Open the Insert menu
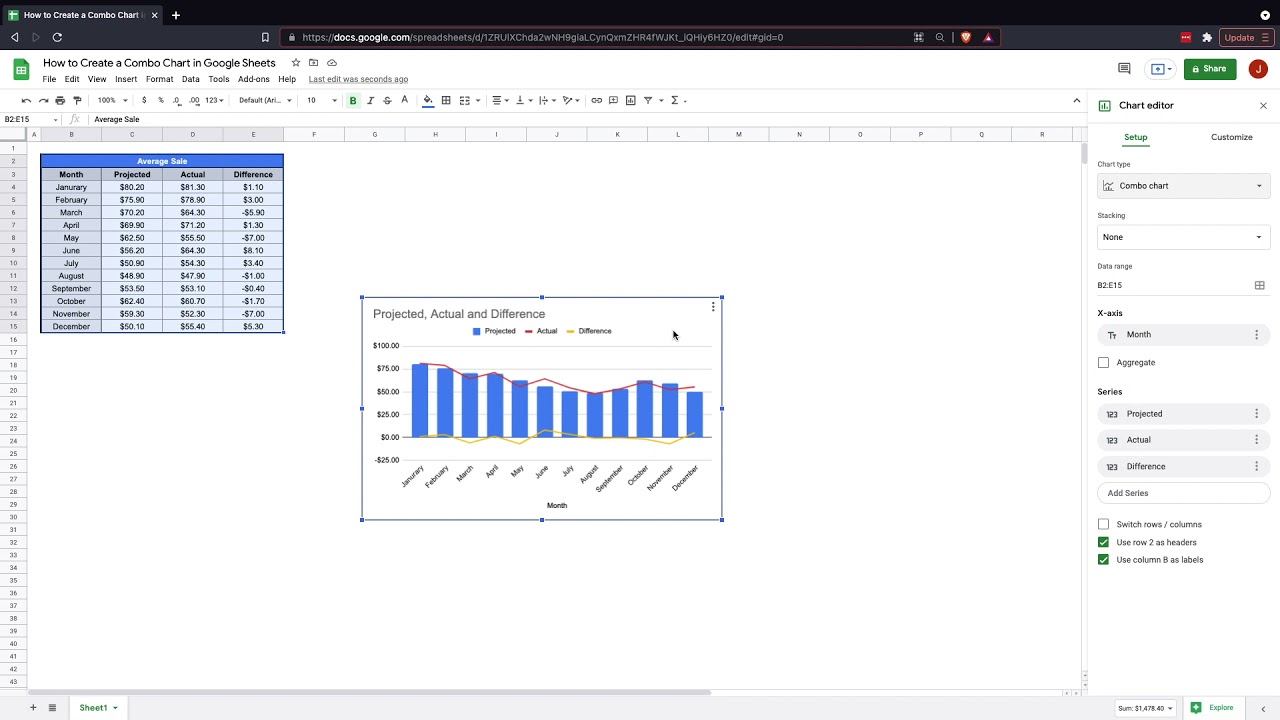Viewport: 1280px width, 720px height. [126, 79]
